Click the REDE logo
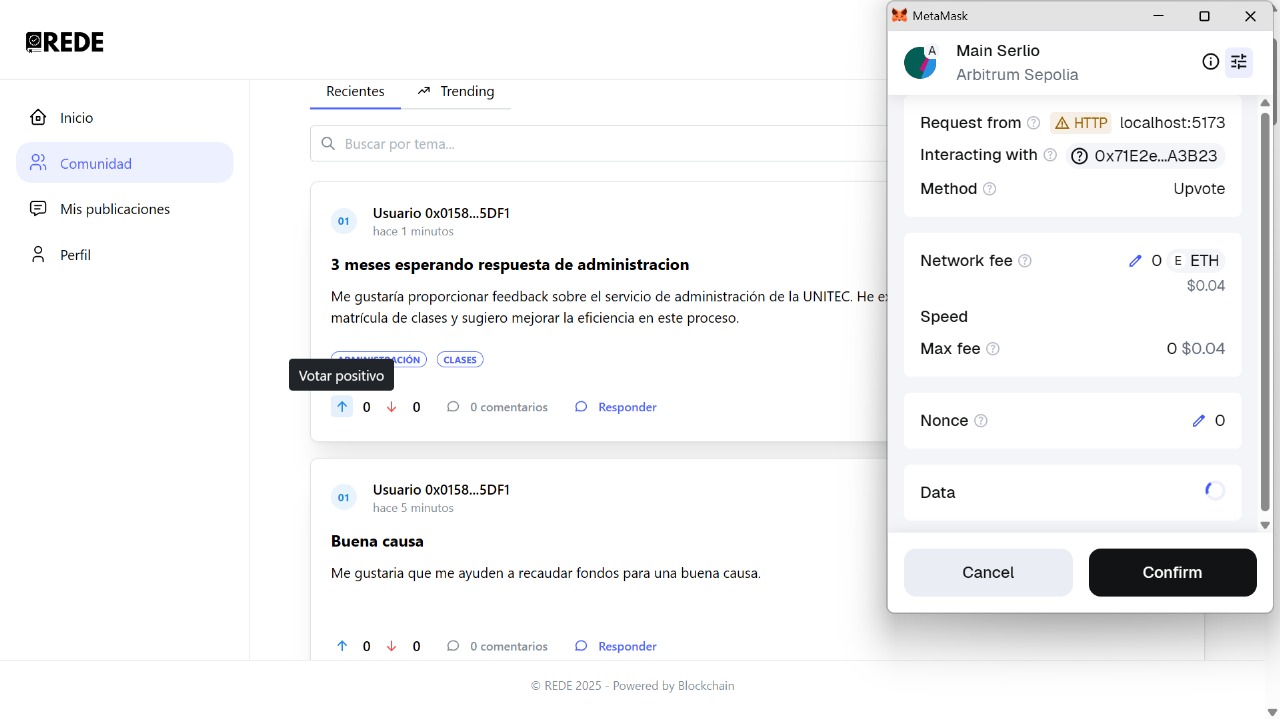This screenshot has height=719, width=1280. [x=65, y=42]
